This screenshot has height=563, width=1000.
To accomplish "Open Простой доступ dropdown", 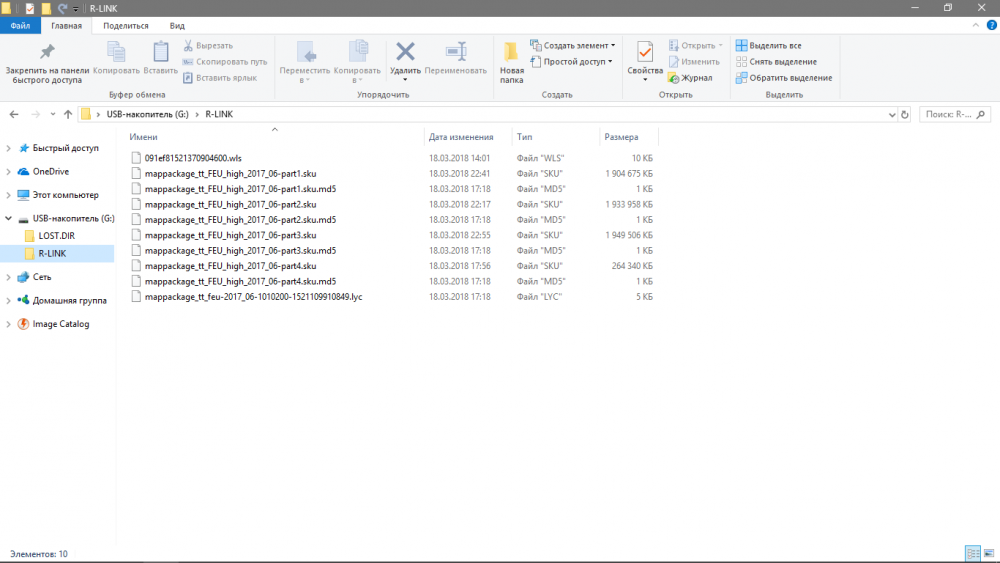I will pos(571,62).
